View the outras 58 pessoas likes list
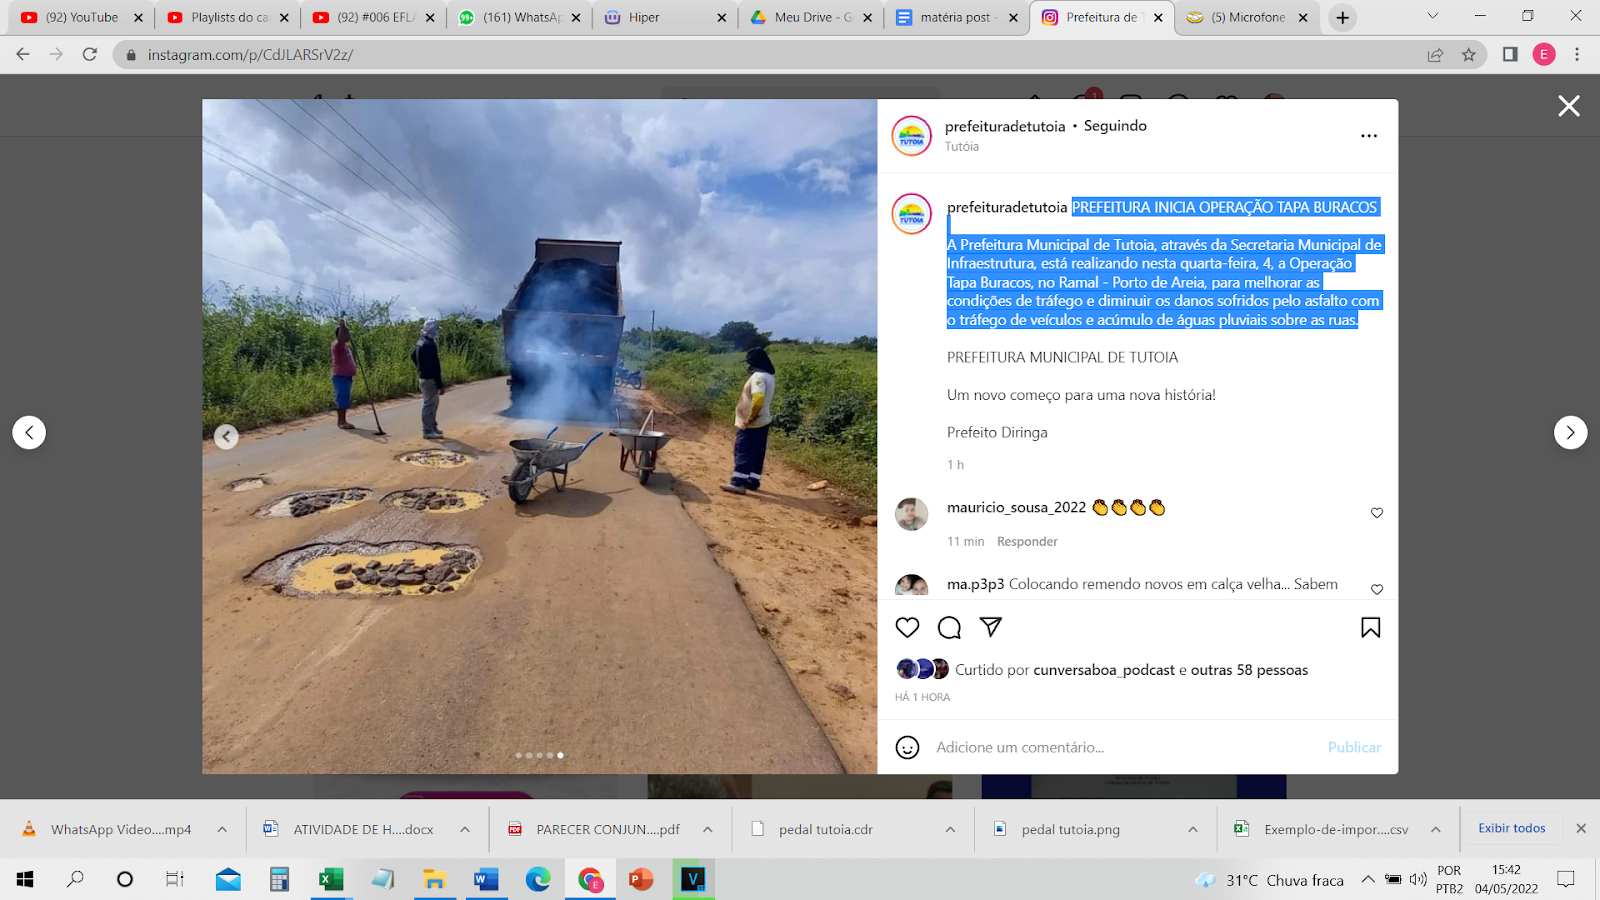This screenshot has width=1600, height=900. click(1249, 670)
